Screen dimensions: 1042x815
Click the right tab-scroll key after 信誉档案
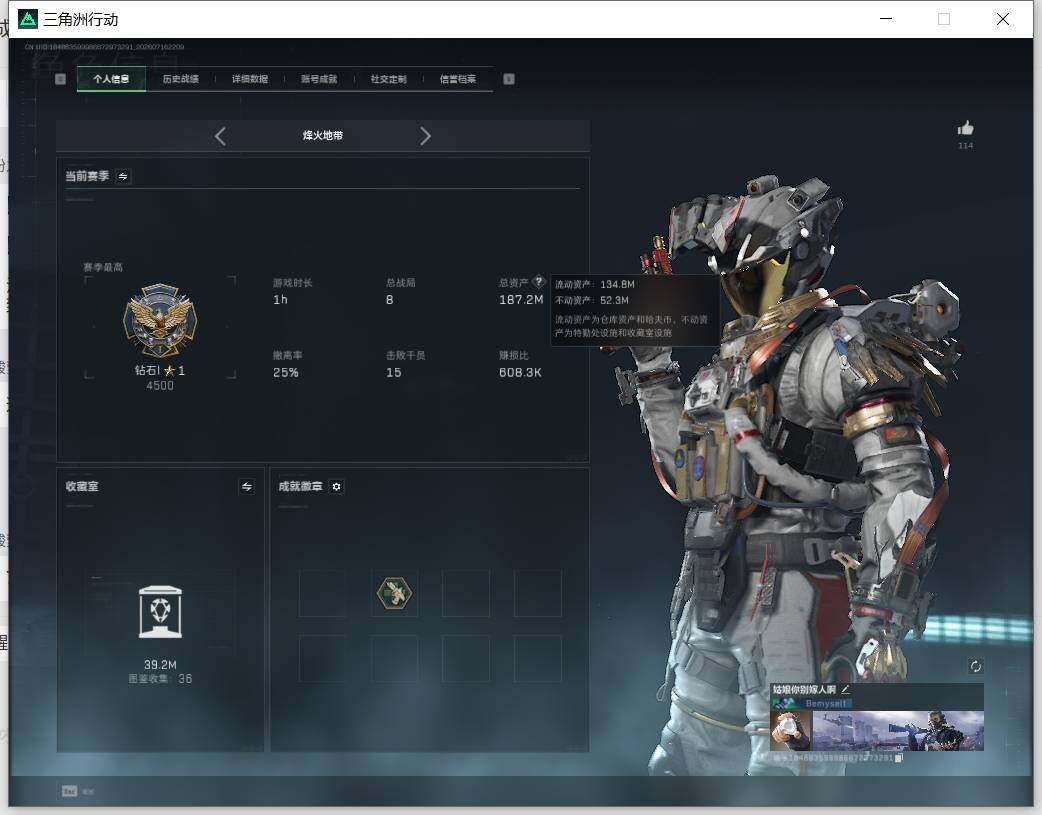(x=509, y=79)
